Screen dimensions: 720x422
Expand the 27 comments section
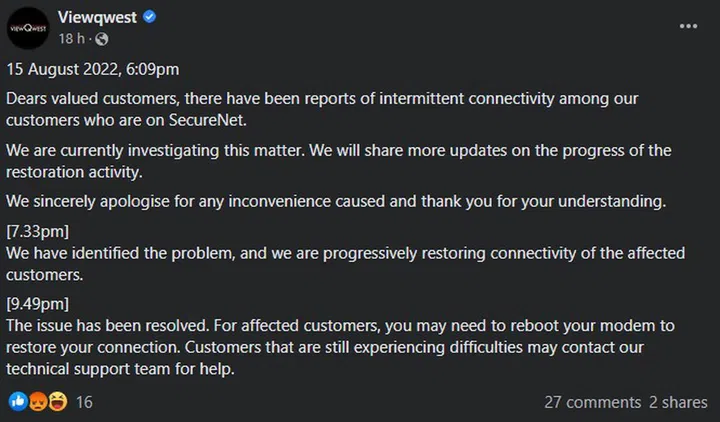point(592,402)
